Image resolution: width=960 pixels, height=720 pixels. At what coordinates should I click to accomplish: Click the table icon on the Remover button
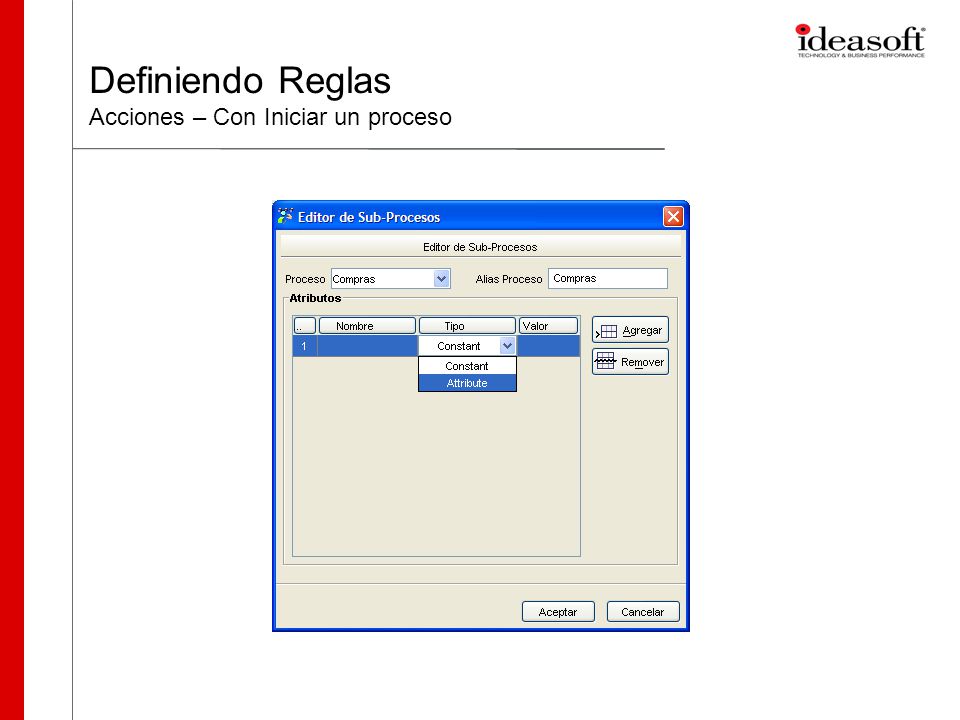606,361
